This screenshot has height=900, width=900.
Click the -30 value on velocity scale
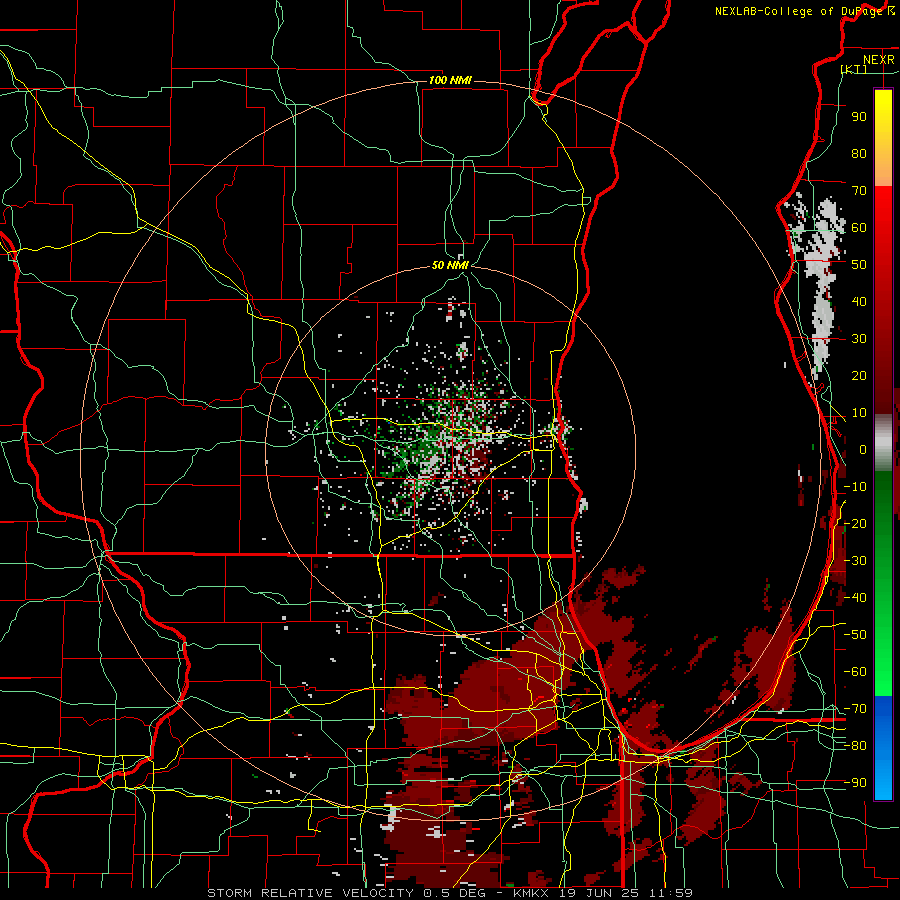(855, 560)
